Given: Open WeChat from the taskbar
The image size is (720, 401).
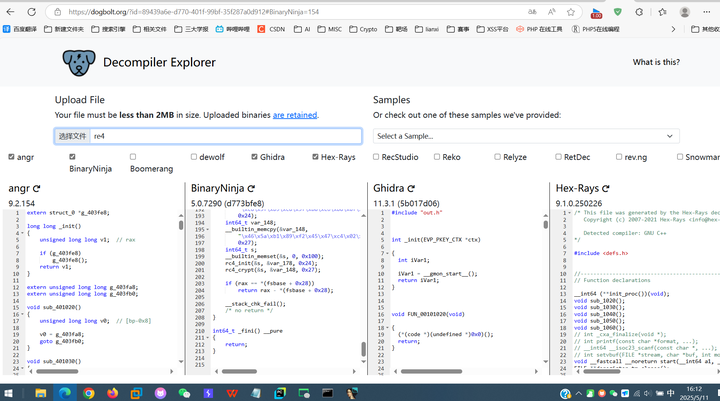Looking at the screenshot, I should point(184,393).
